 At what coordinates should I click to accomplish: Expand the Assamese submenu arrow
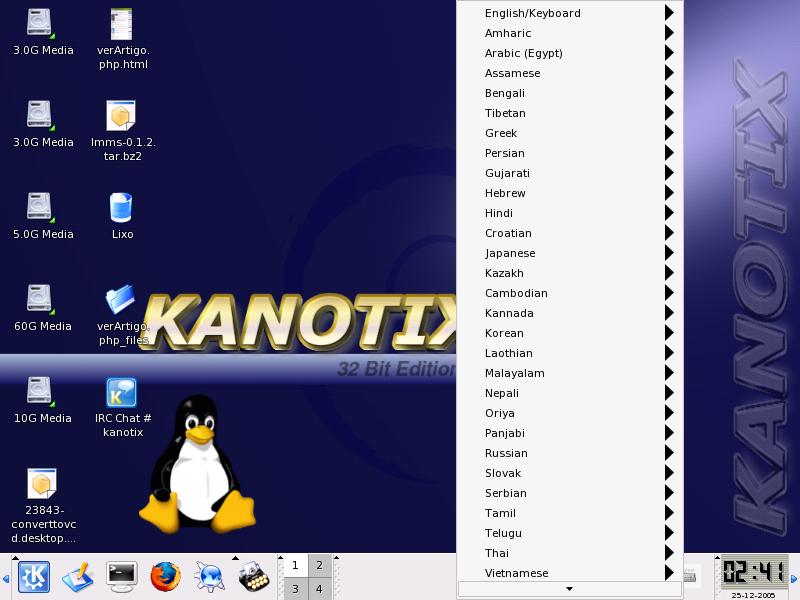669,73
